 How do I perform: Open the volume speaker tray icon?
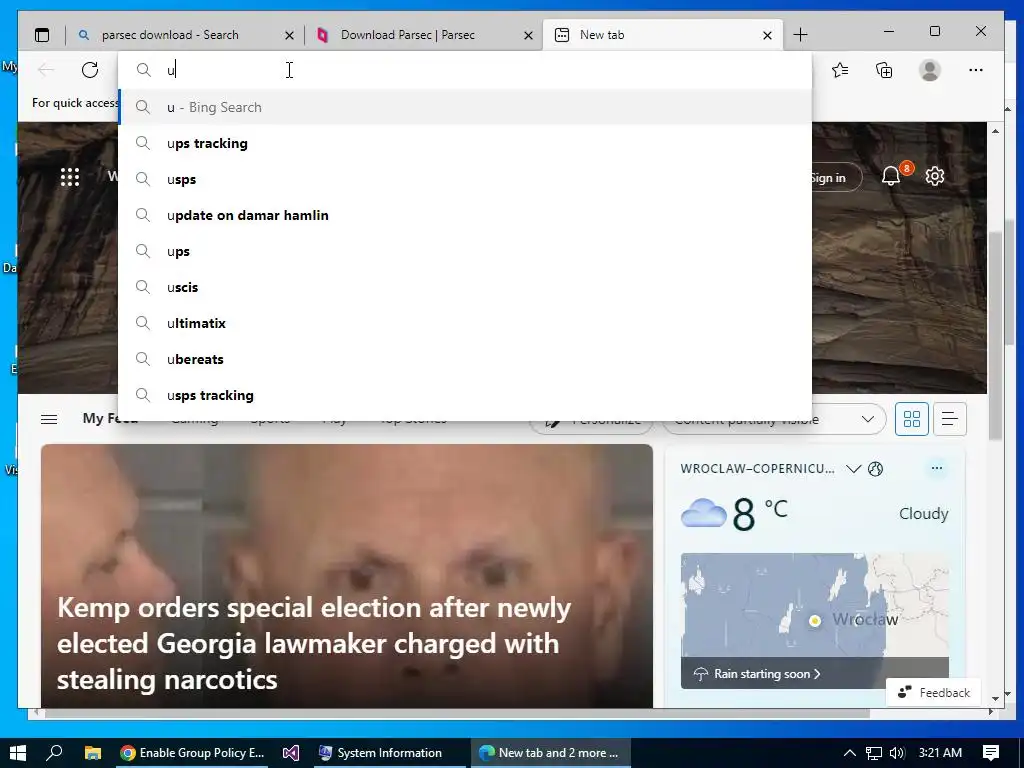897,753
